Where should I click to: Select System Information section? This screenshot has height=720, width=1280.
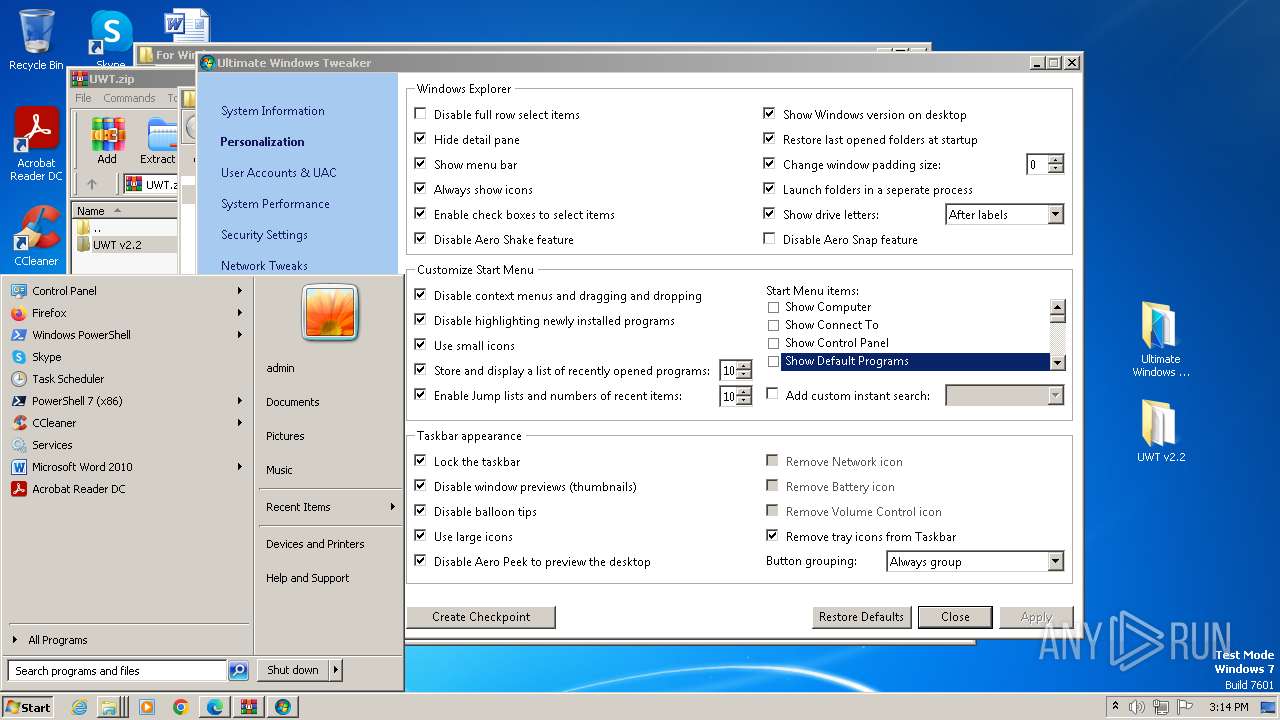272,111
